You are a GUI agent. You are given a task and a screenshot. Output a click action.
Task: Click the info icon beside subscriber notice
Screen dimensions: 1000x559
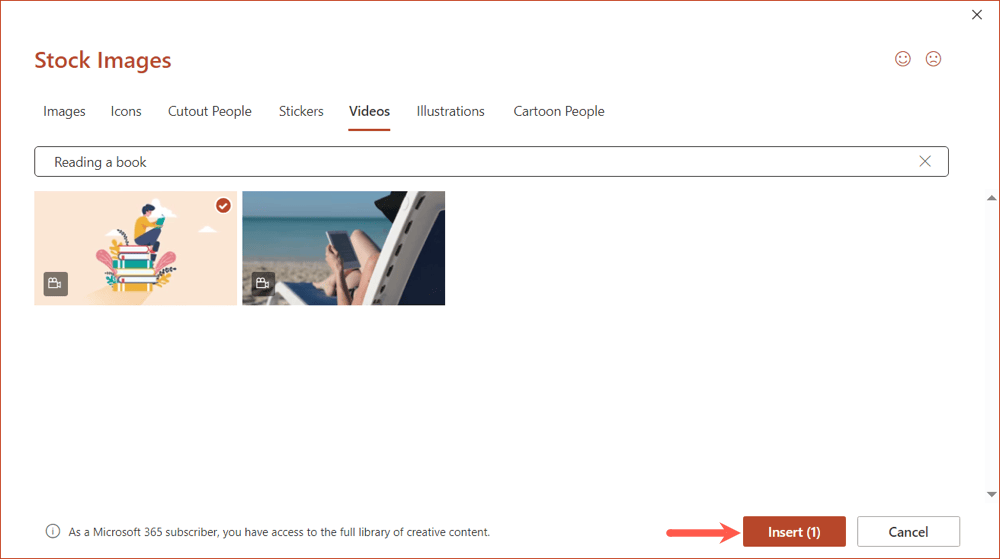(x=53, y=532)
